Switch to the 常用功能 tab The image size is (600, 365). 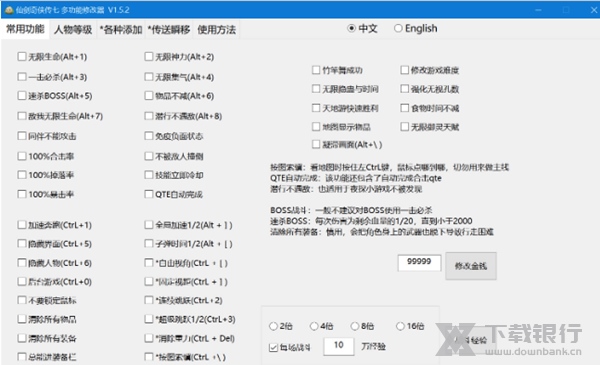tap(25, 29)
